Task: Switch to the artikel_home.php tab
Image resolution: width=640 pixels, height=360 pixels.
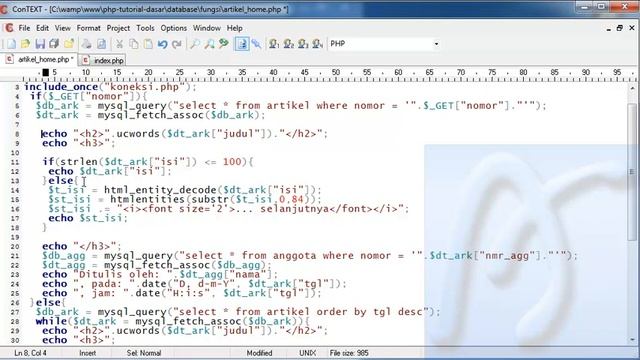Action: point(40,60)
